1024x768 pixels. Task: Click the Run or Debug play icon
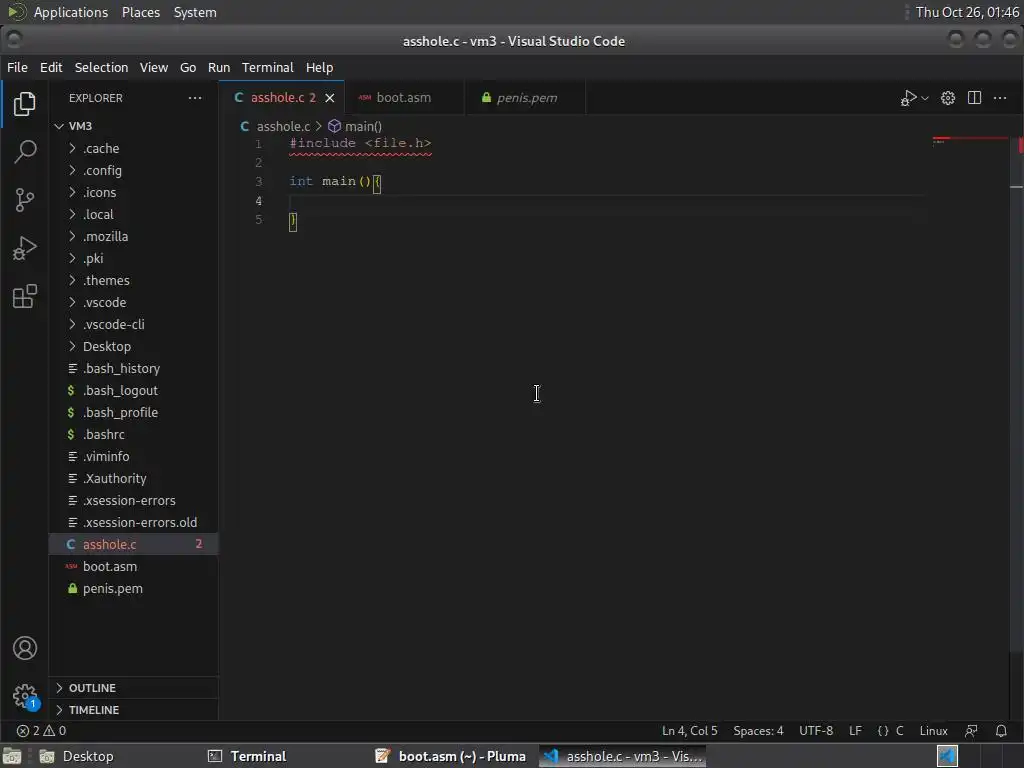pos(908,98)
